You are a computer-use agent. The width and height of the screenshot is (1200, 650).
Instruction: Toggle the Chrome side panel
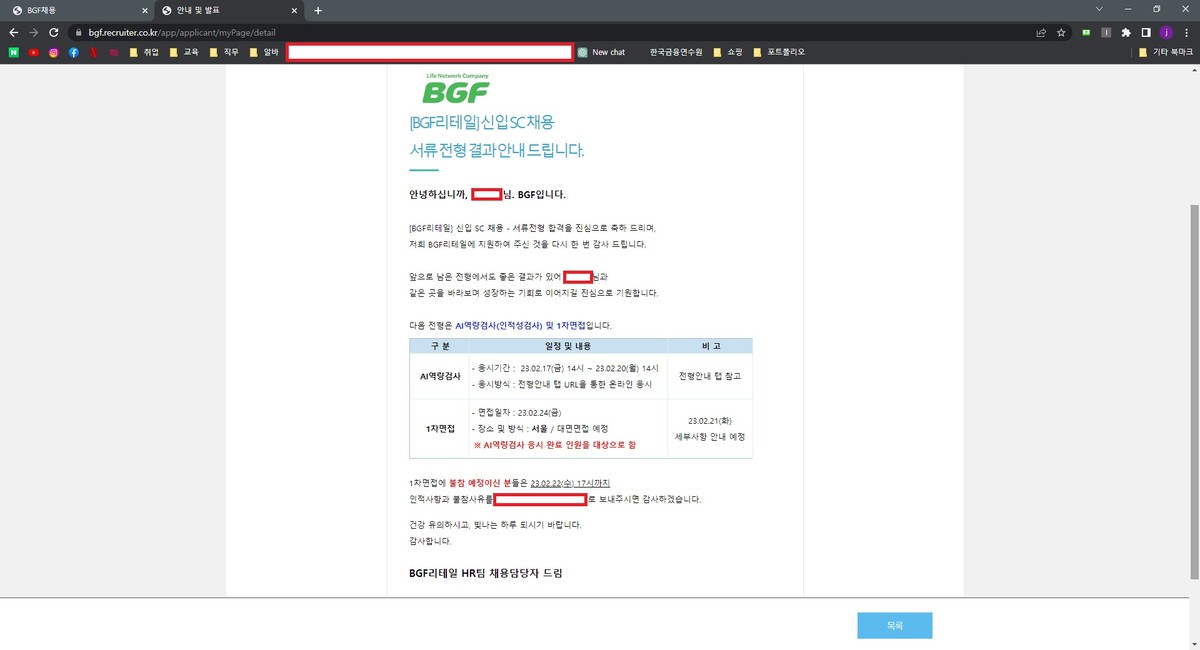point(1146,32)
